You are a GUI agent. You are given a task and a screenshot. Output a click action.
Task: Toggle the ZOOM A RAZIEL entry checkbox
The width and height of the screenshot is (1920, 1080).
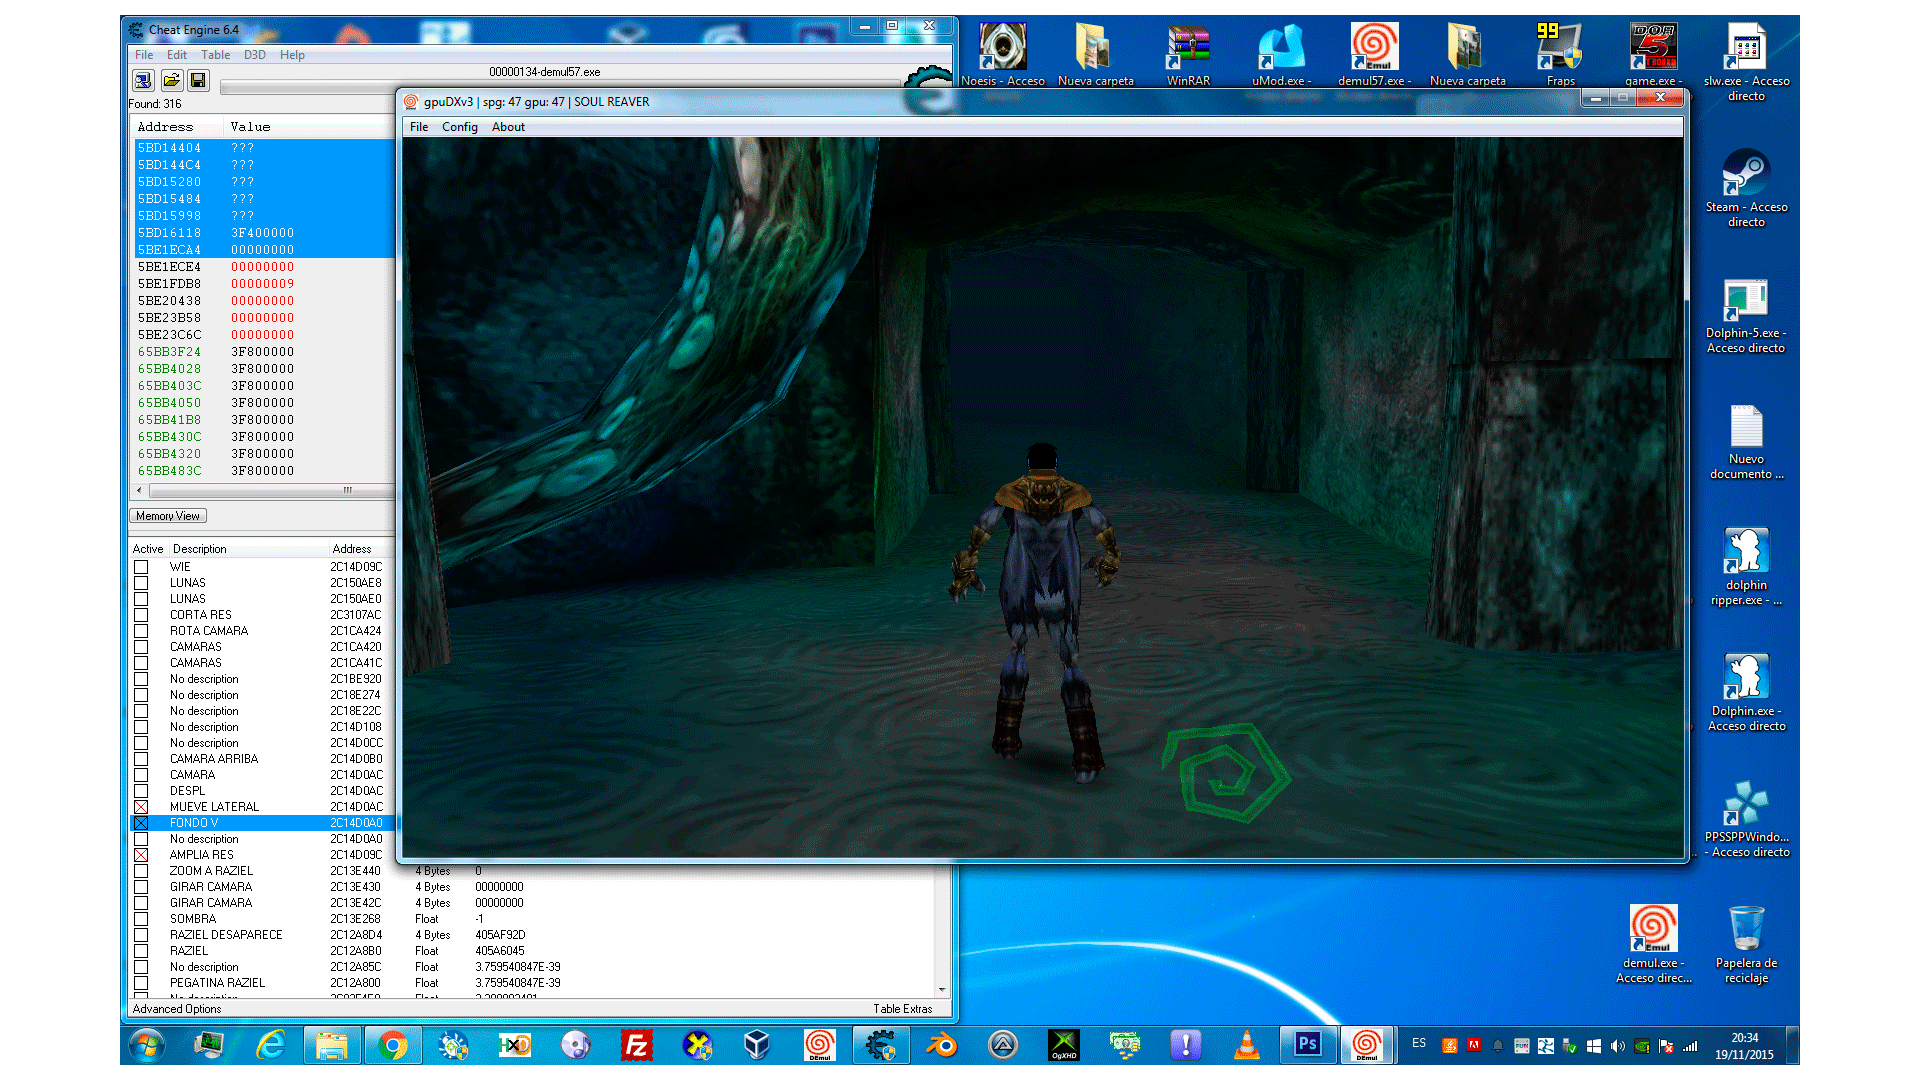[141, 871]
